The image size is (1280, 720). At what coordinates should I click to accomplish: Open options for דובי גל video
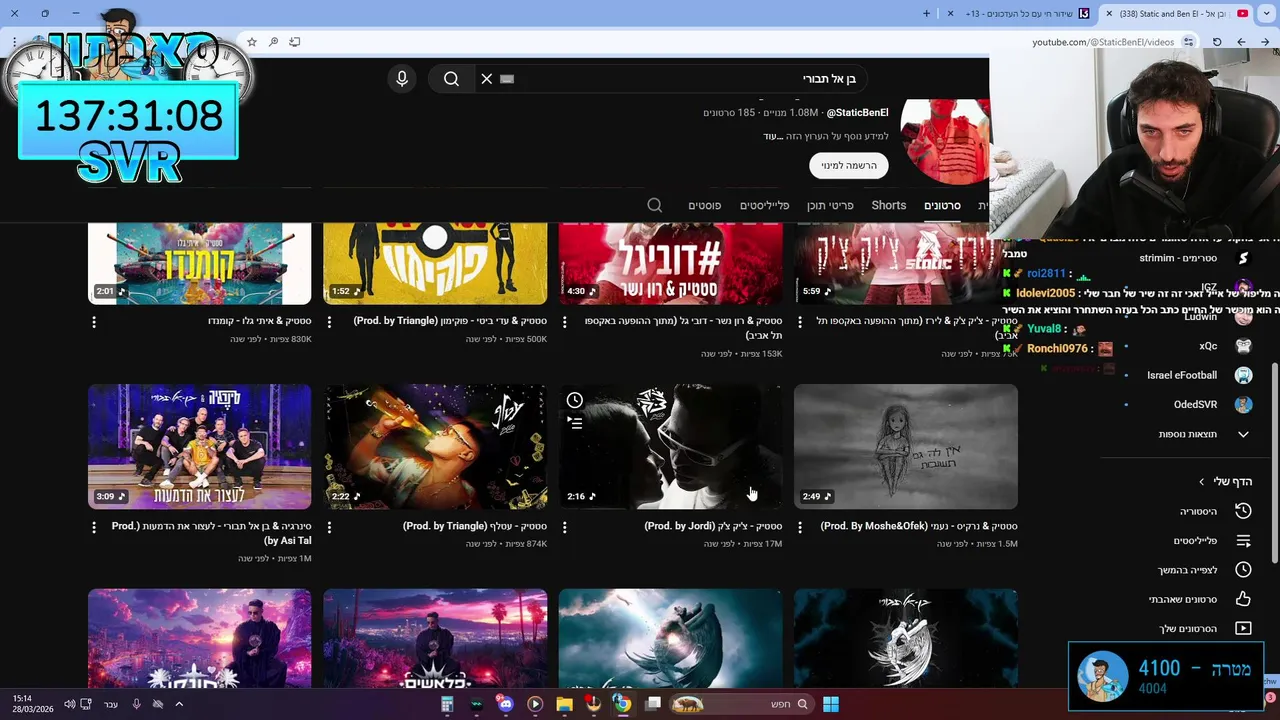(x=565, y=322)
